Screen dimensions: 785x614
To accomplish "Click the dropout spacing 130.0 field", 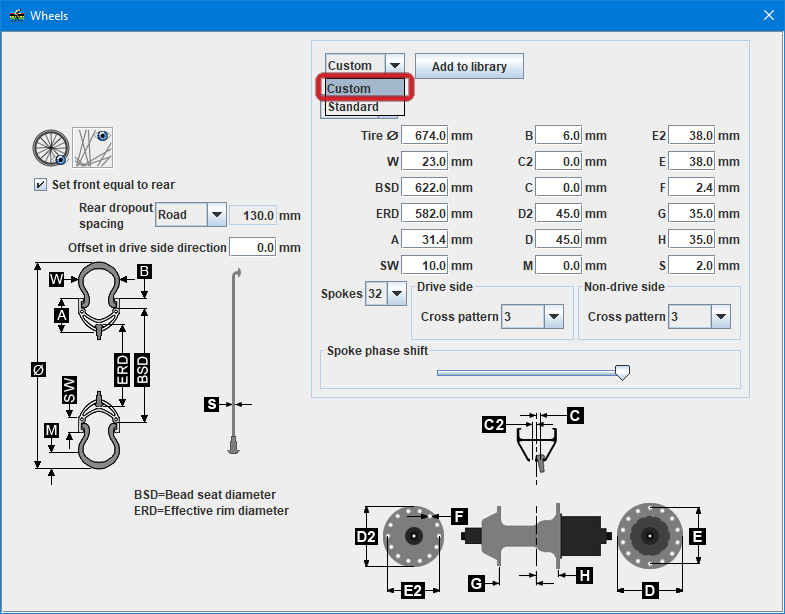I will click(253, 215).
